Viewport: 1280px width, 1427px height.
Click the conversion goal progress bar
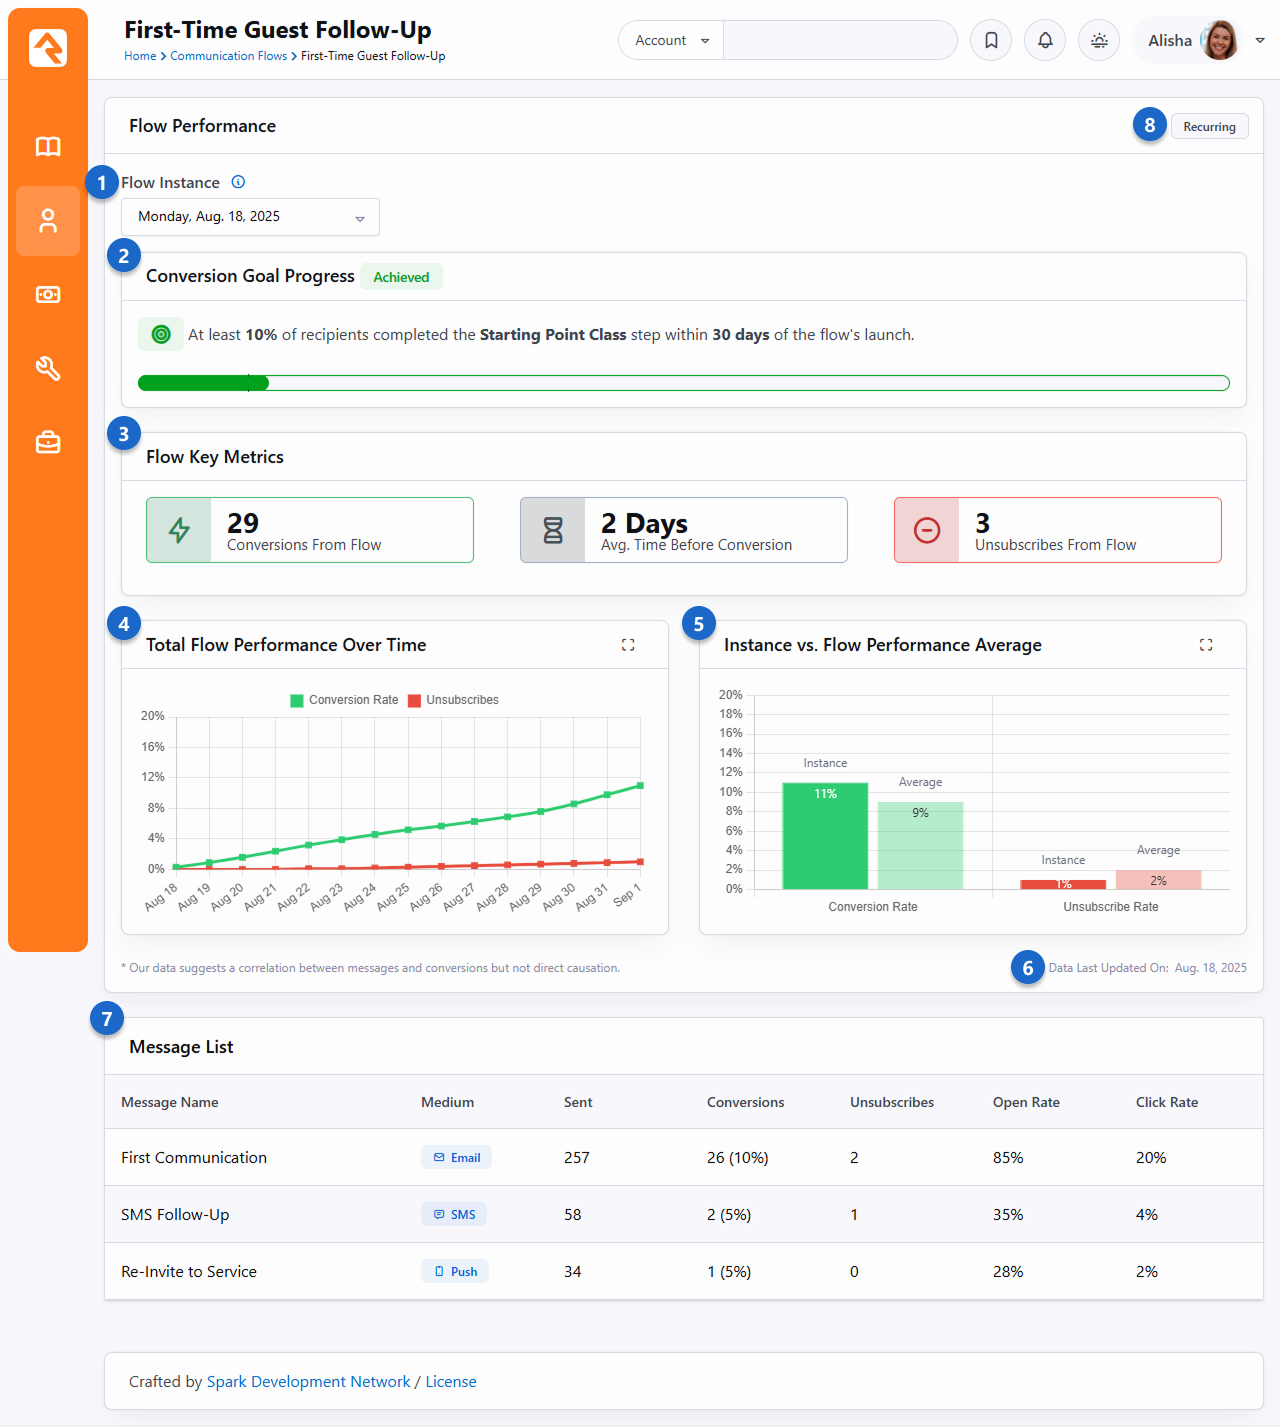(x=683, y=383)
